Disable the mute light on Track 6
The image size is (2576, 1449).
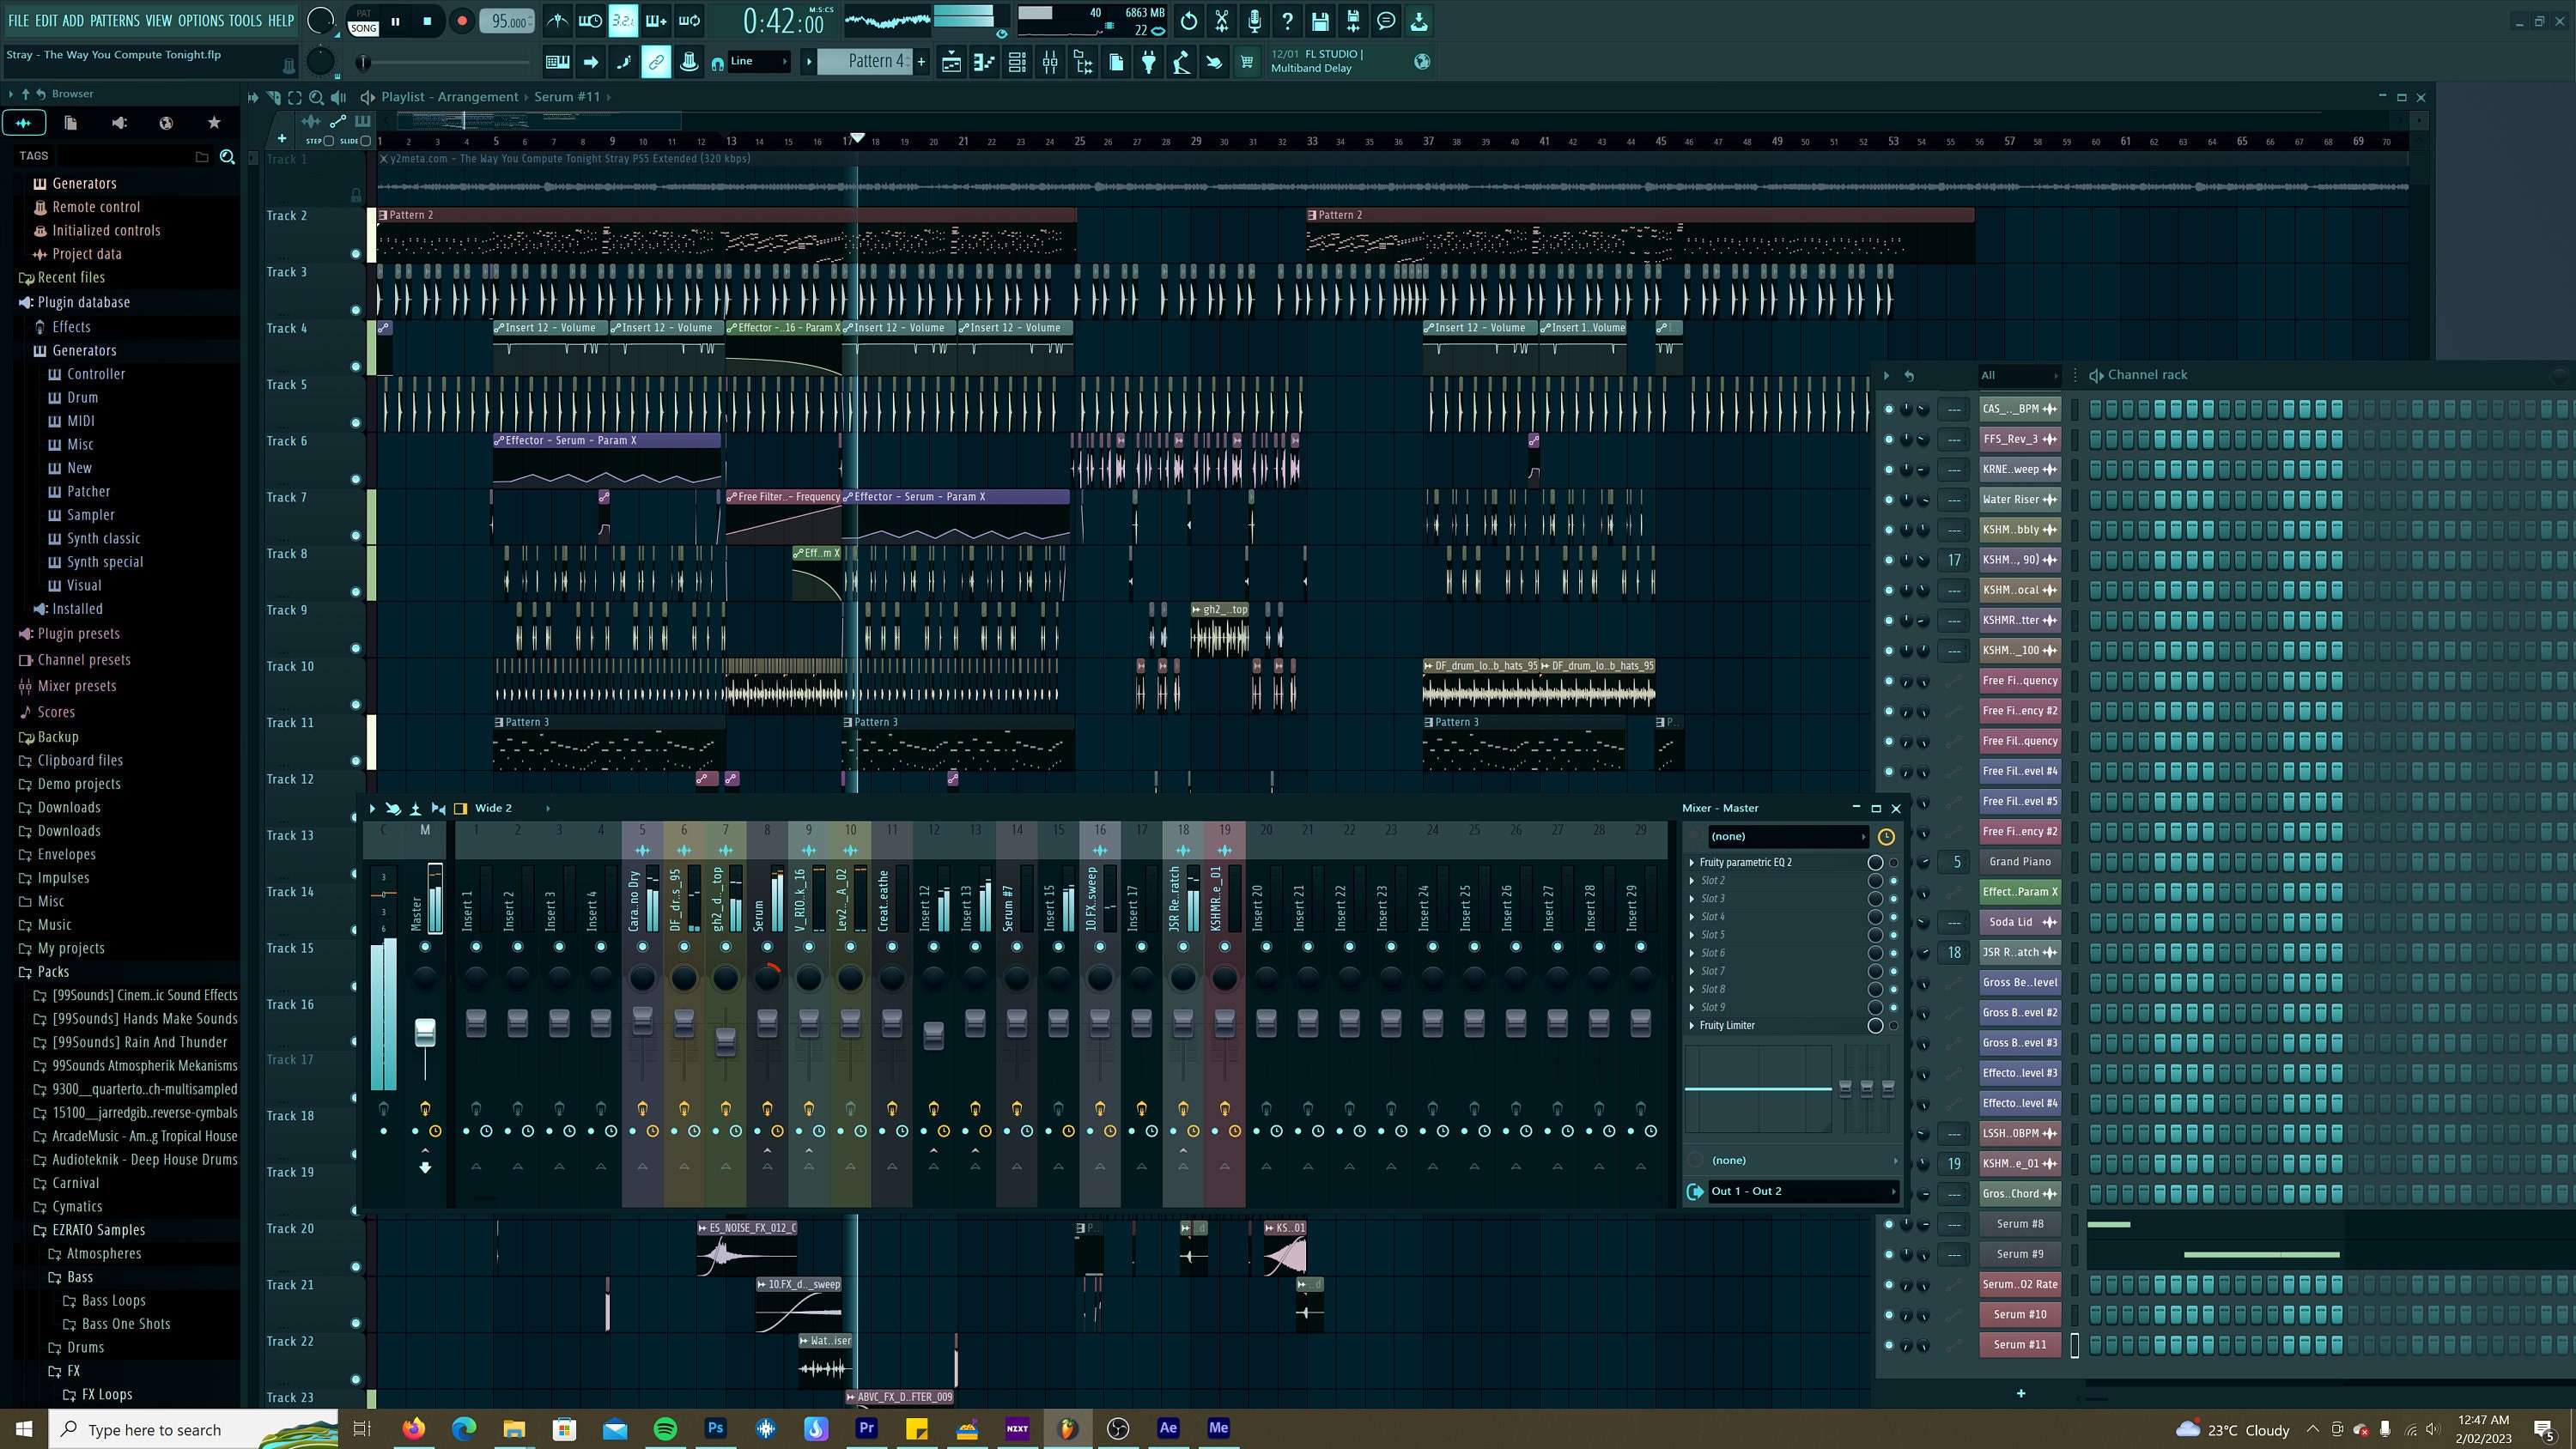356,479
